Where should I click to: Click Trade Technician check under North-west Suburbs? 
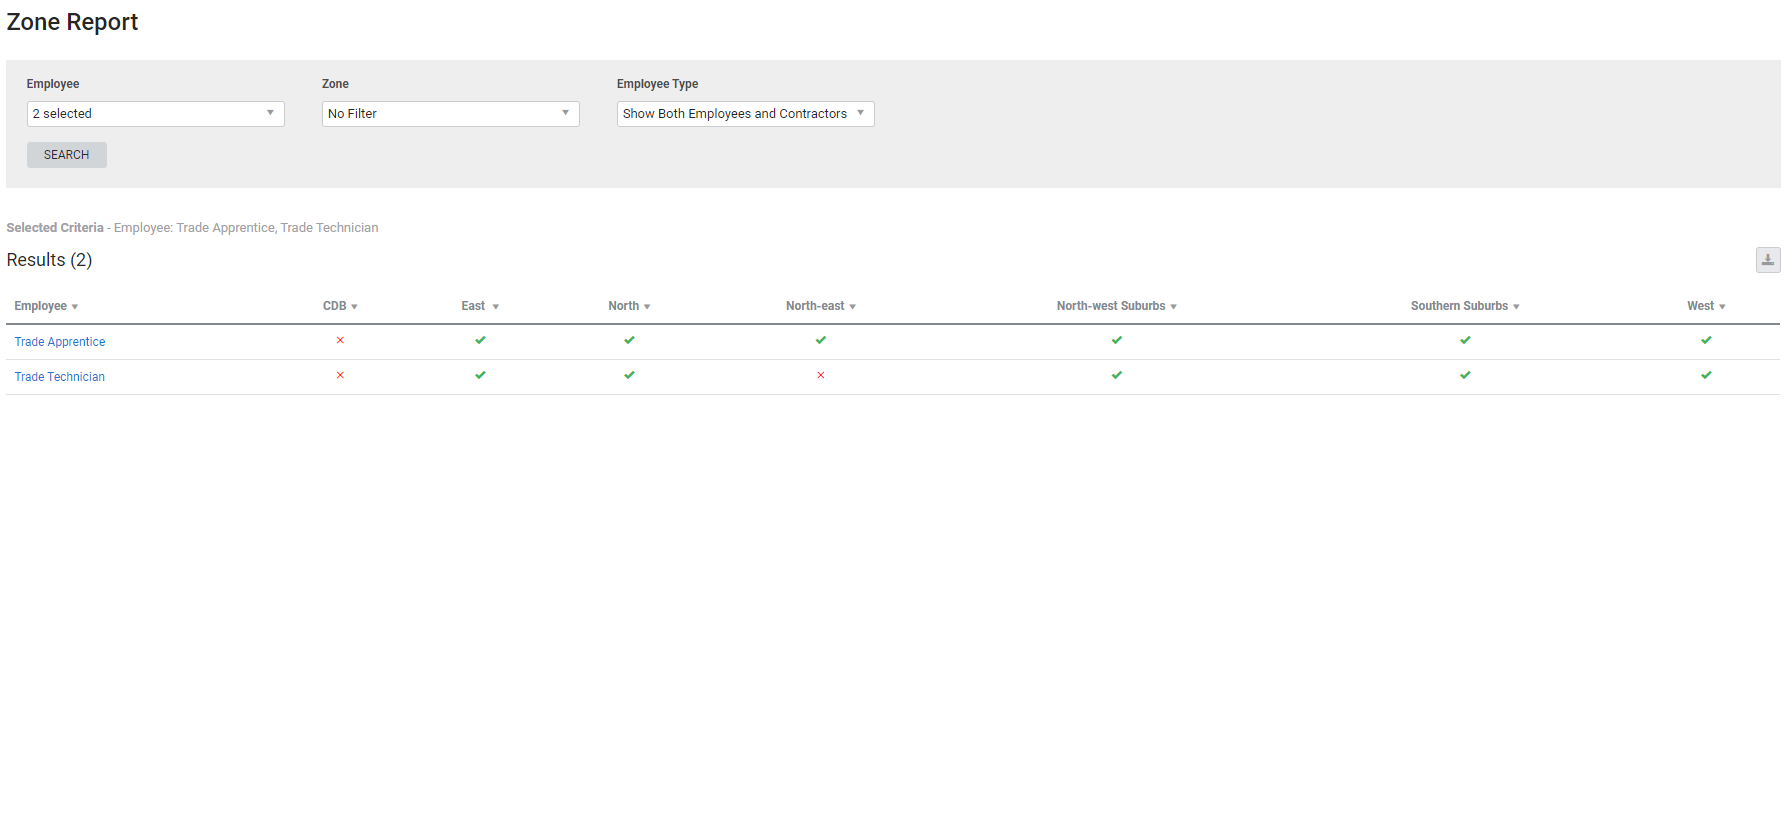(x=1116, y=376)
